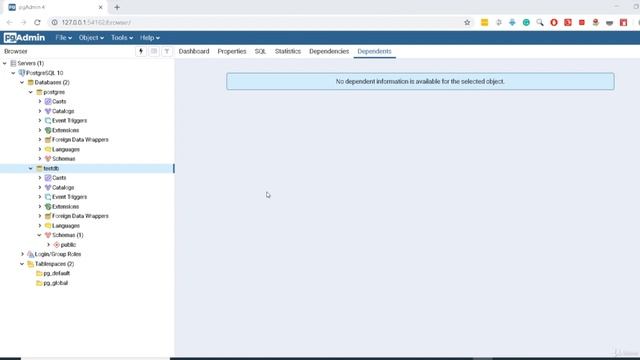This screenshot has width=640, height=360.
Task: Collapse the testdb database node
Action: (x=31, y=168)
